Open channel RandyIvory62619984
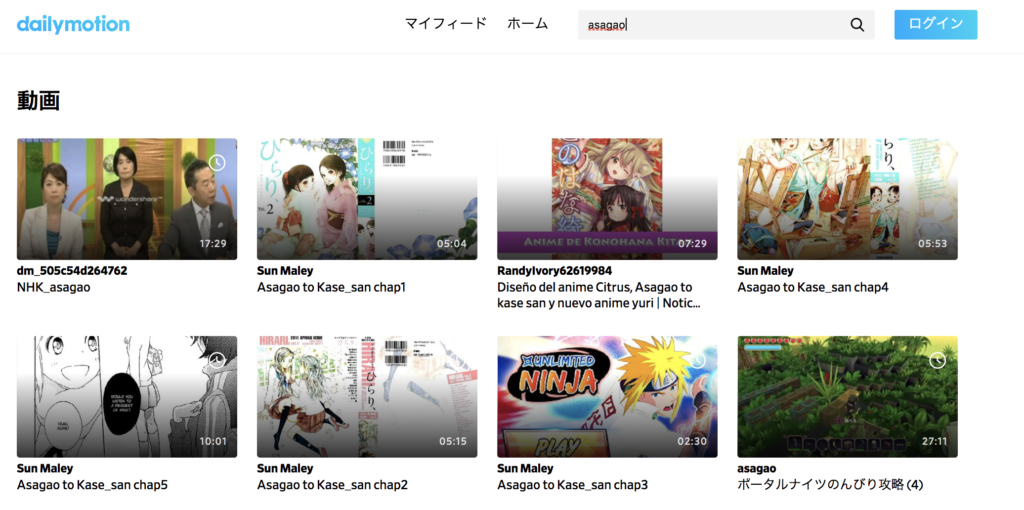This screenshot has height=510, width=1024. click(x=556, y=270)
